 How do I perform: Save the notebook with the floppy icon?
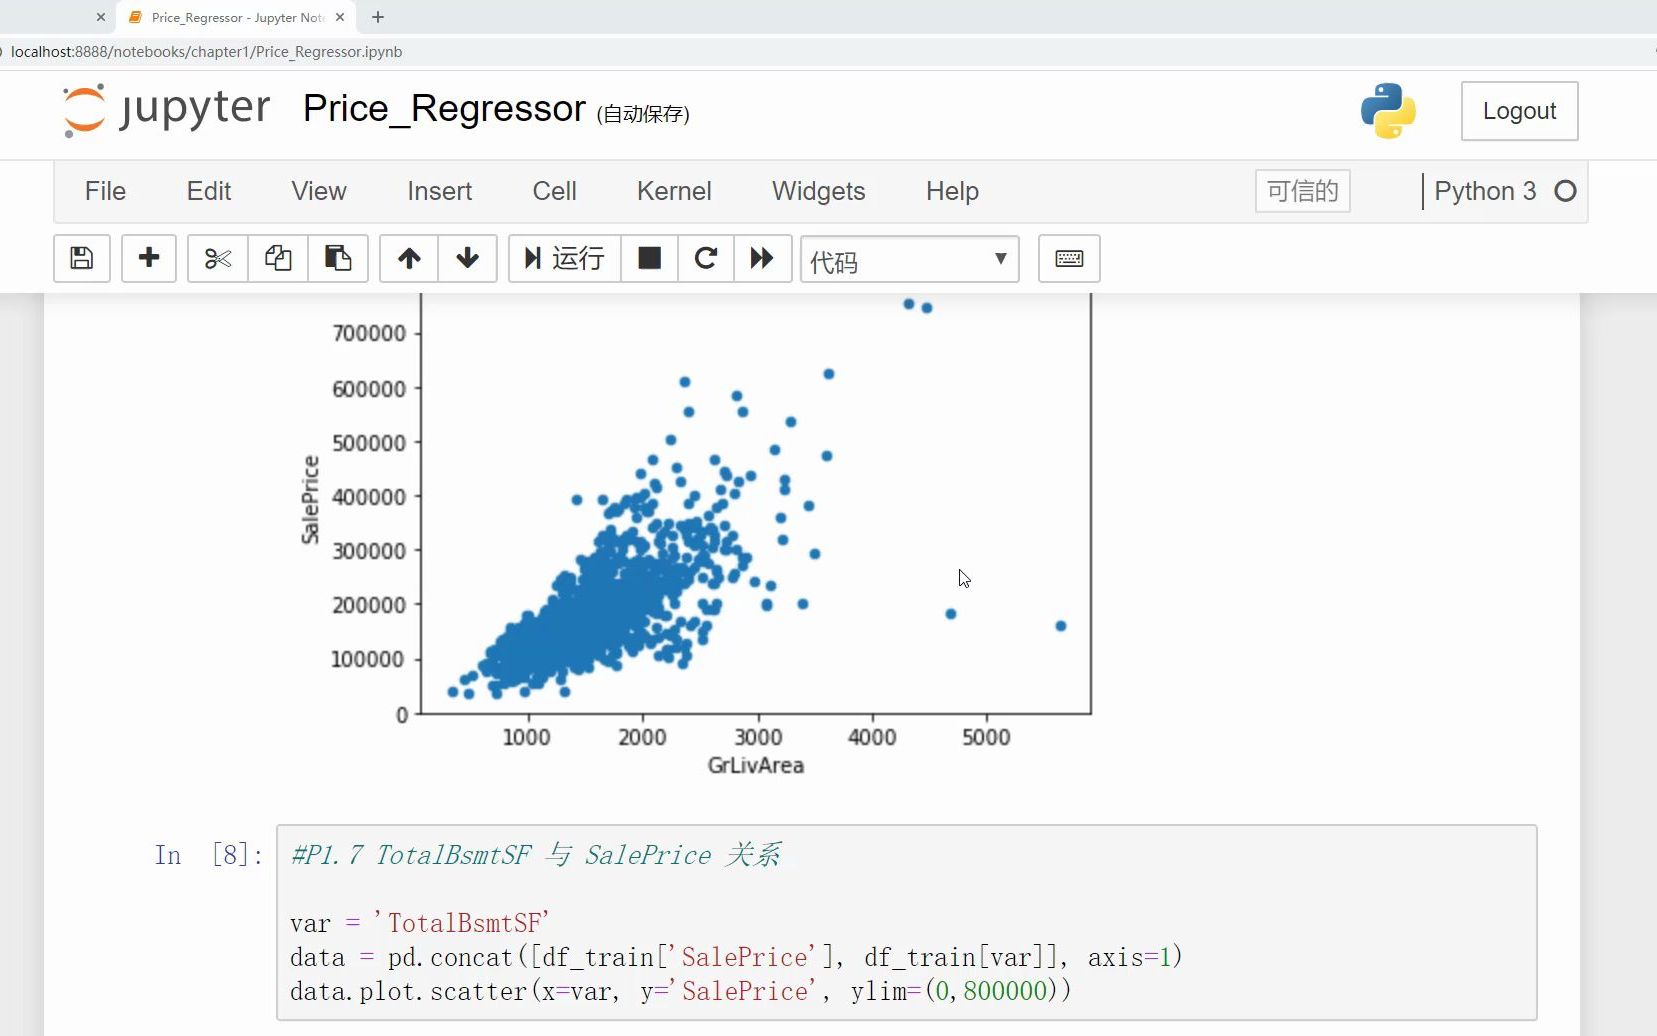[82, 259]
